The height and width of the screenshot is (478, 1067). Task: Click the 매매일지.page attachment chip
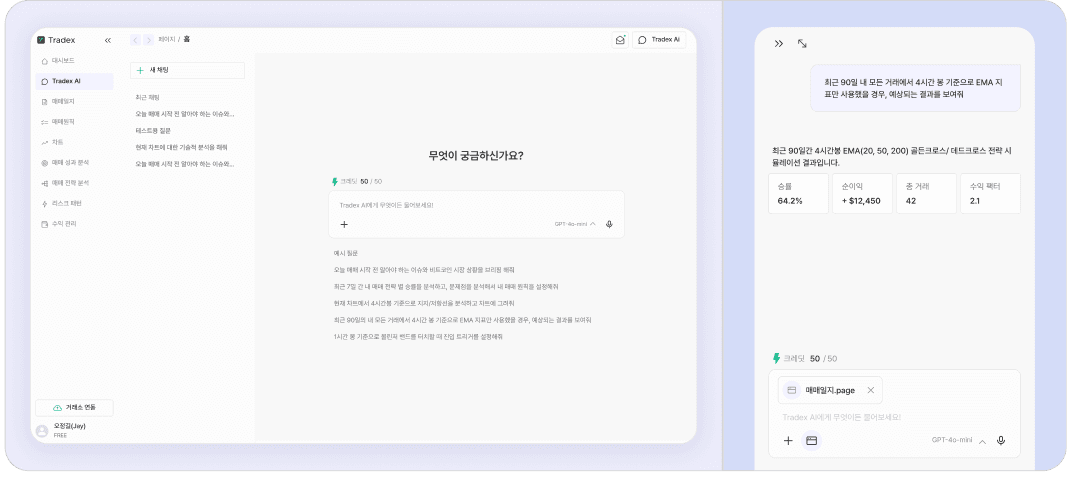point(830,390)
